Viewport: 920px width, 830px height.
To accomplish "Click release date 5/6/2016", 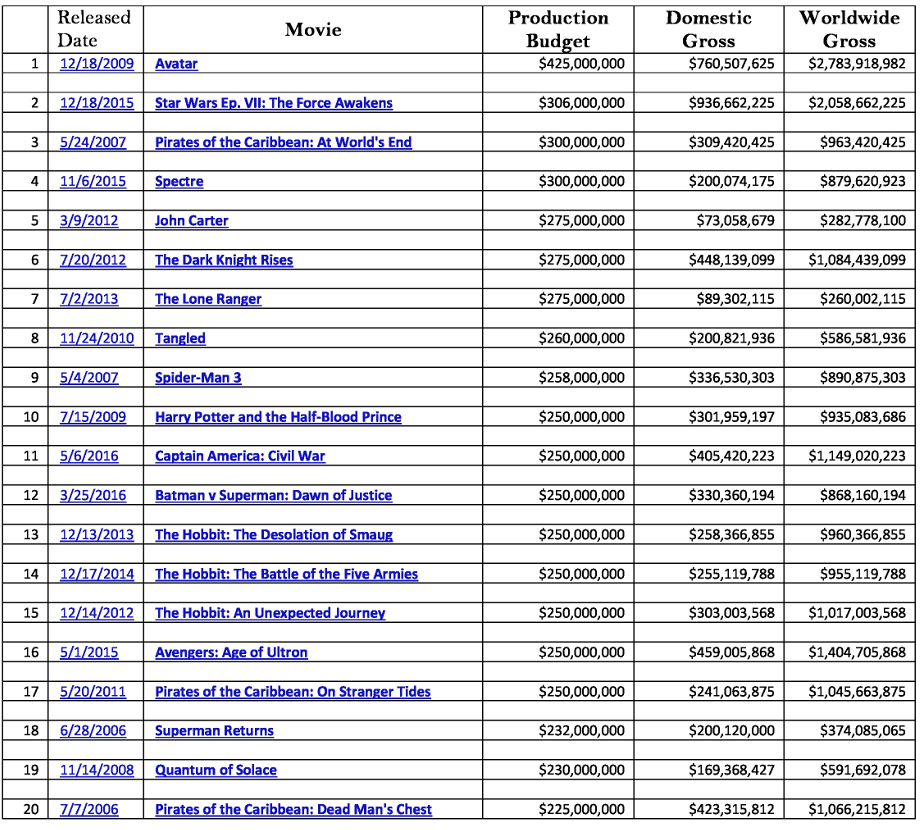I will [89, 456].
